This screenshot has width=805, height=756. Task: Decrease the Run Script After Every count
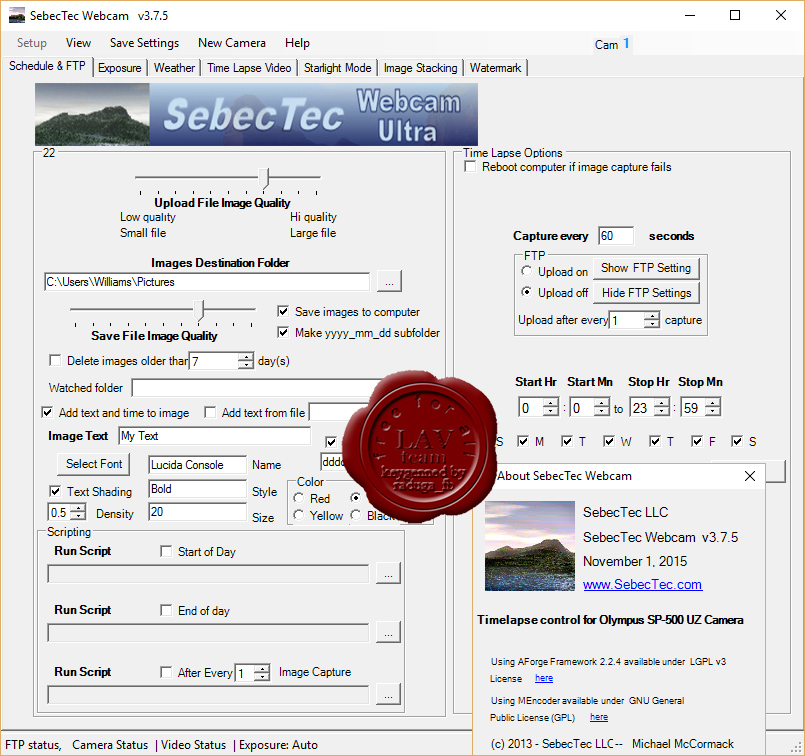pyautogui.click(x=262, y=676)
